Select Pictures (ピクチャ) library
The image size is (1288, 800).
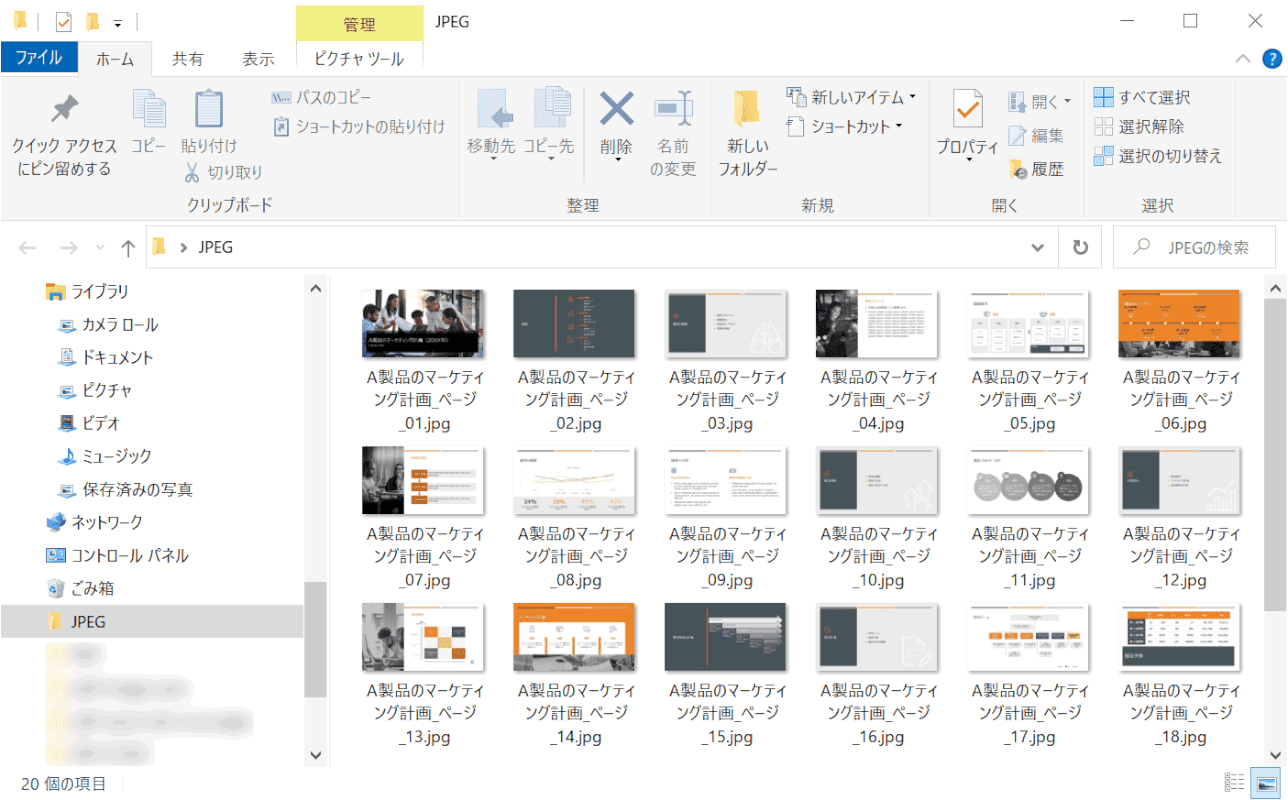click(x=94, y=390)
